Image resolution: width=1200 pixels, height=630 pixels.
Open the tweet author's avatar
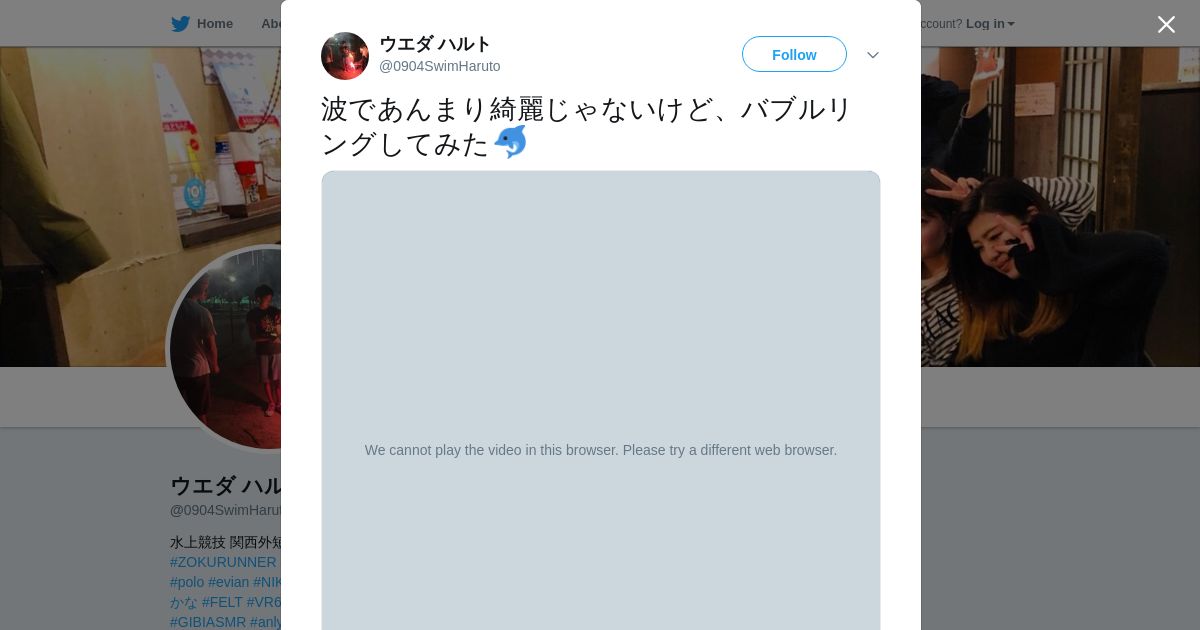point(345,56)
